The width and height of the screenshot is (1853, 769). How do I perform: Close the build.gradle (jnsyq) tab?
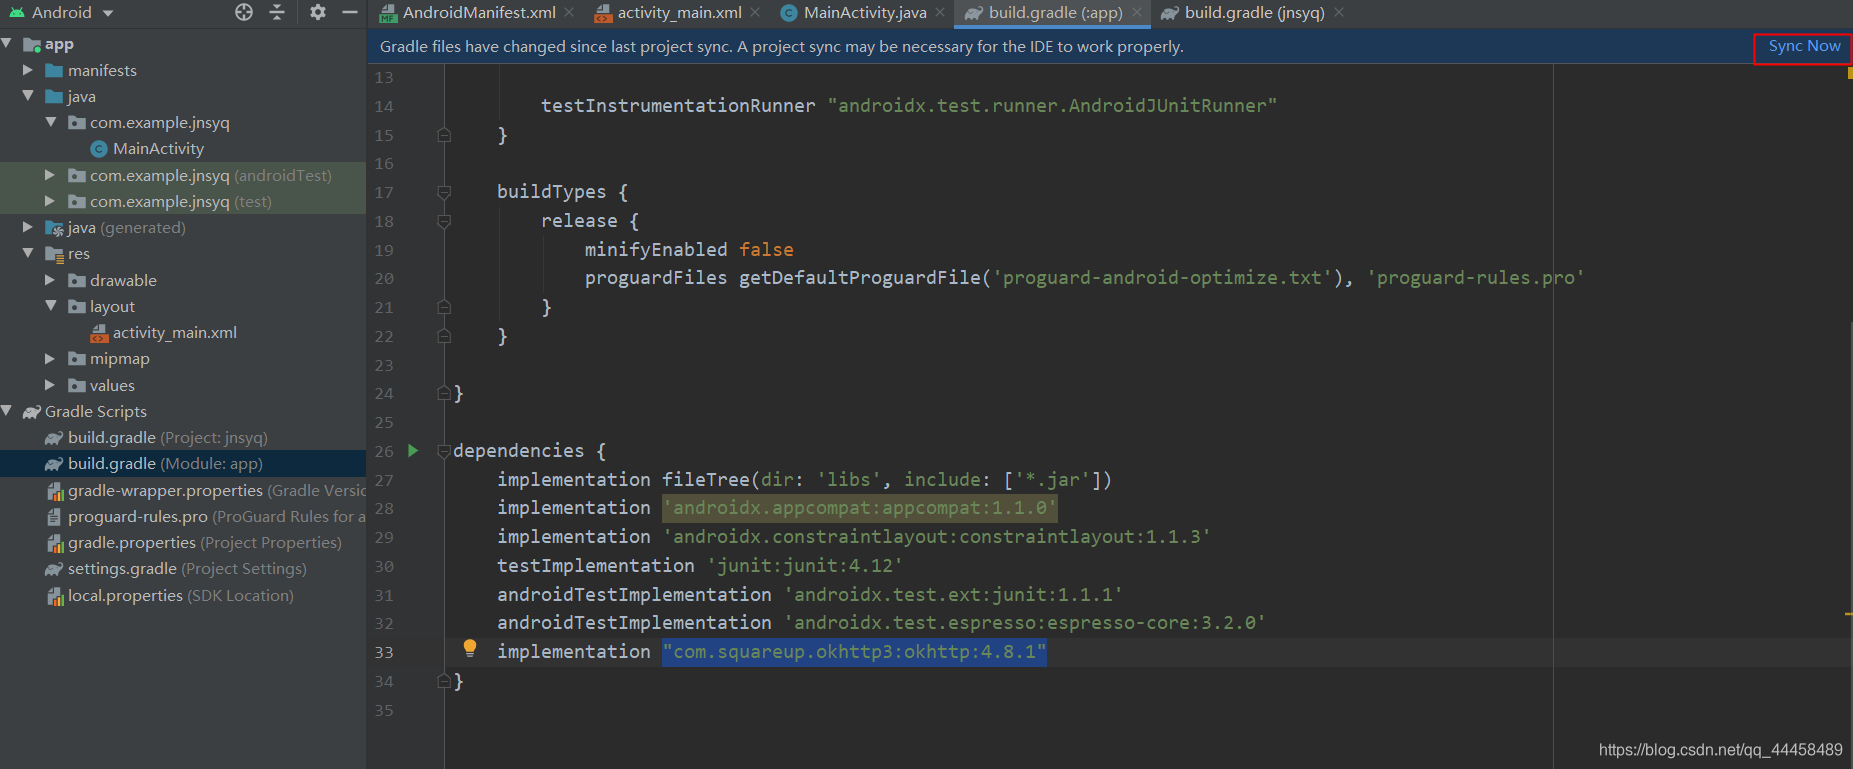[1339, 12]
